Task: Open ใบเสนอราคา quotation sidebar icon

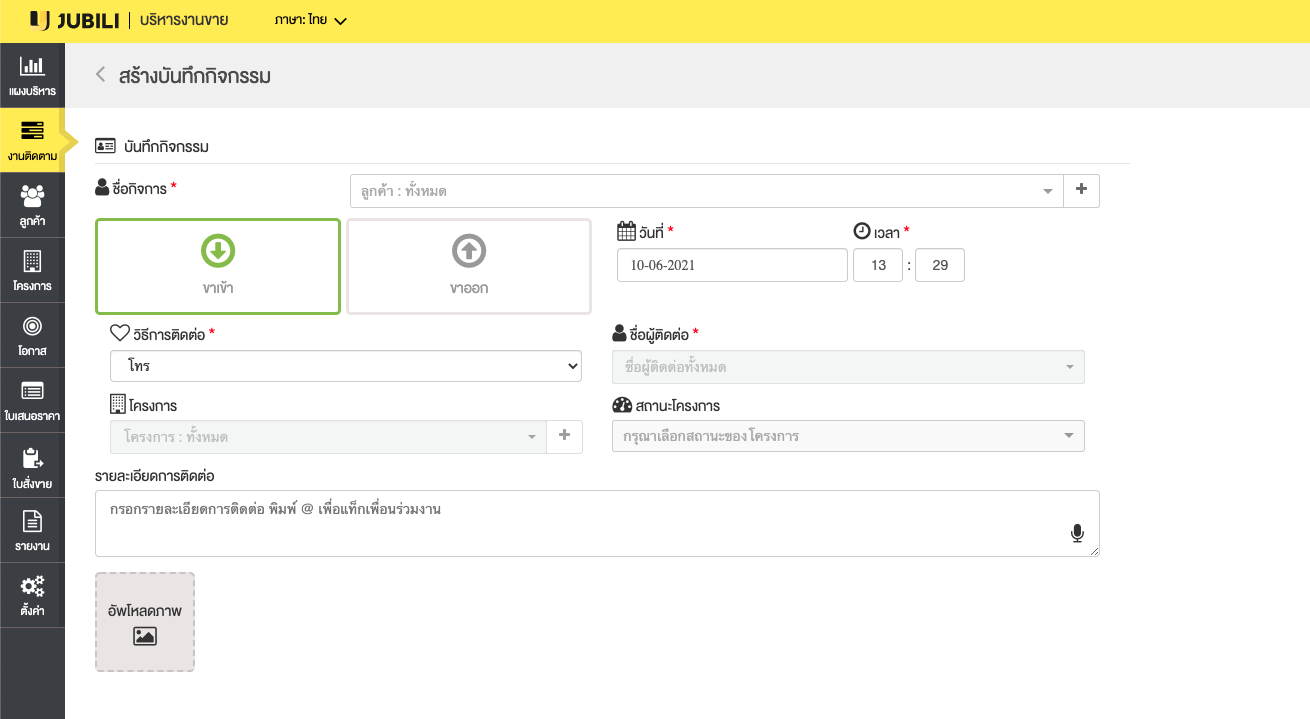Action: click(x=32, y=400)
